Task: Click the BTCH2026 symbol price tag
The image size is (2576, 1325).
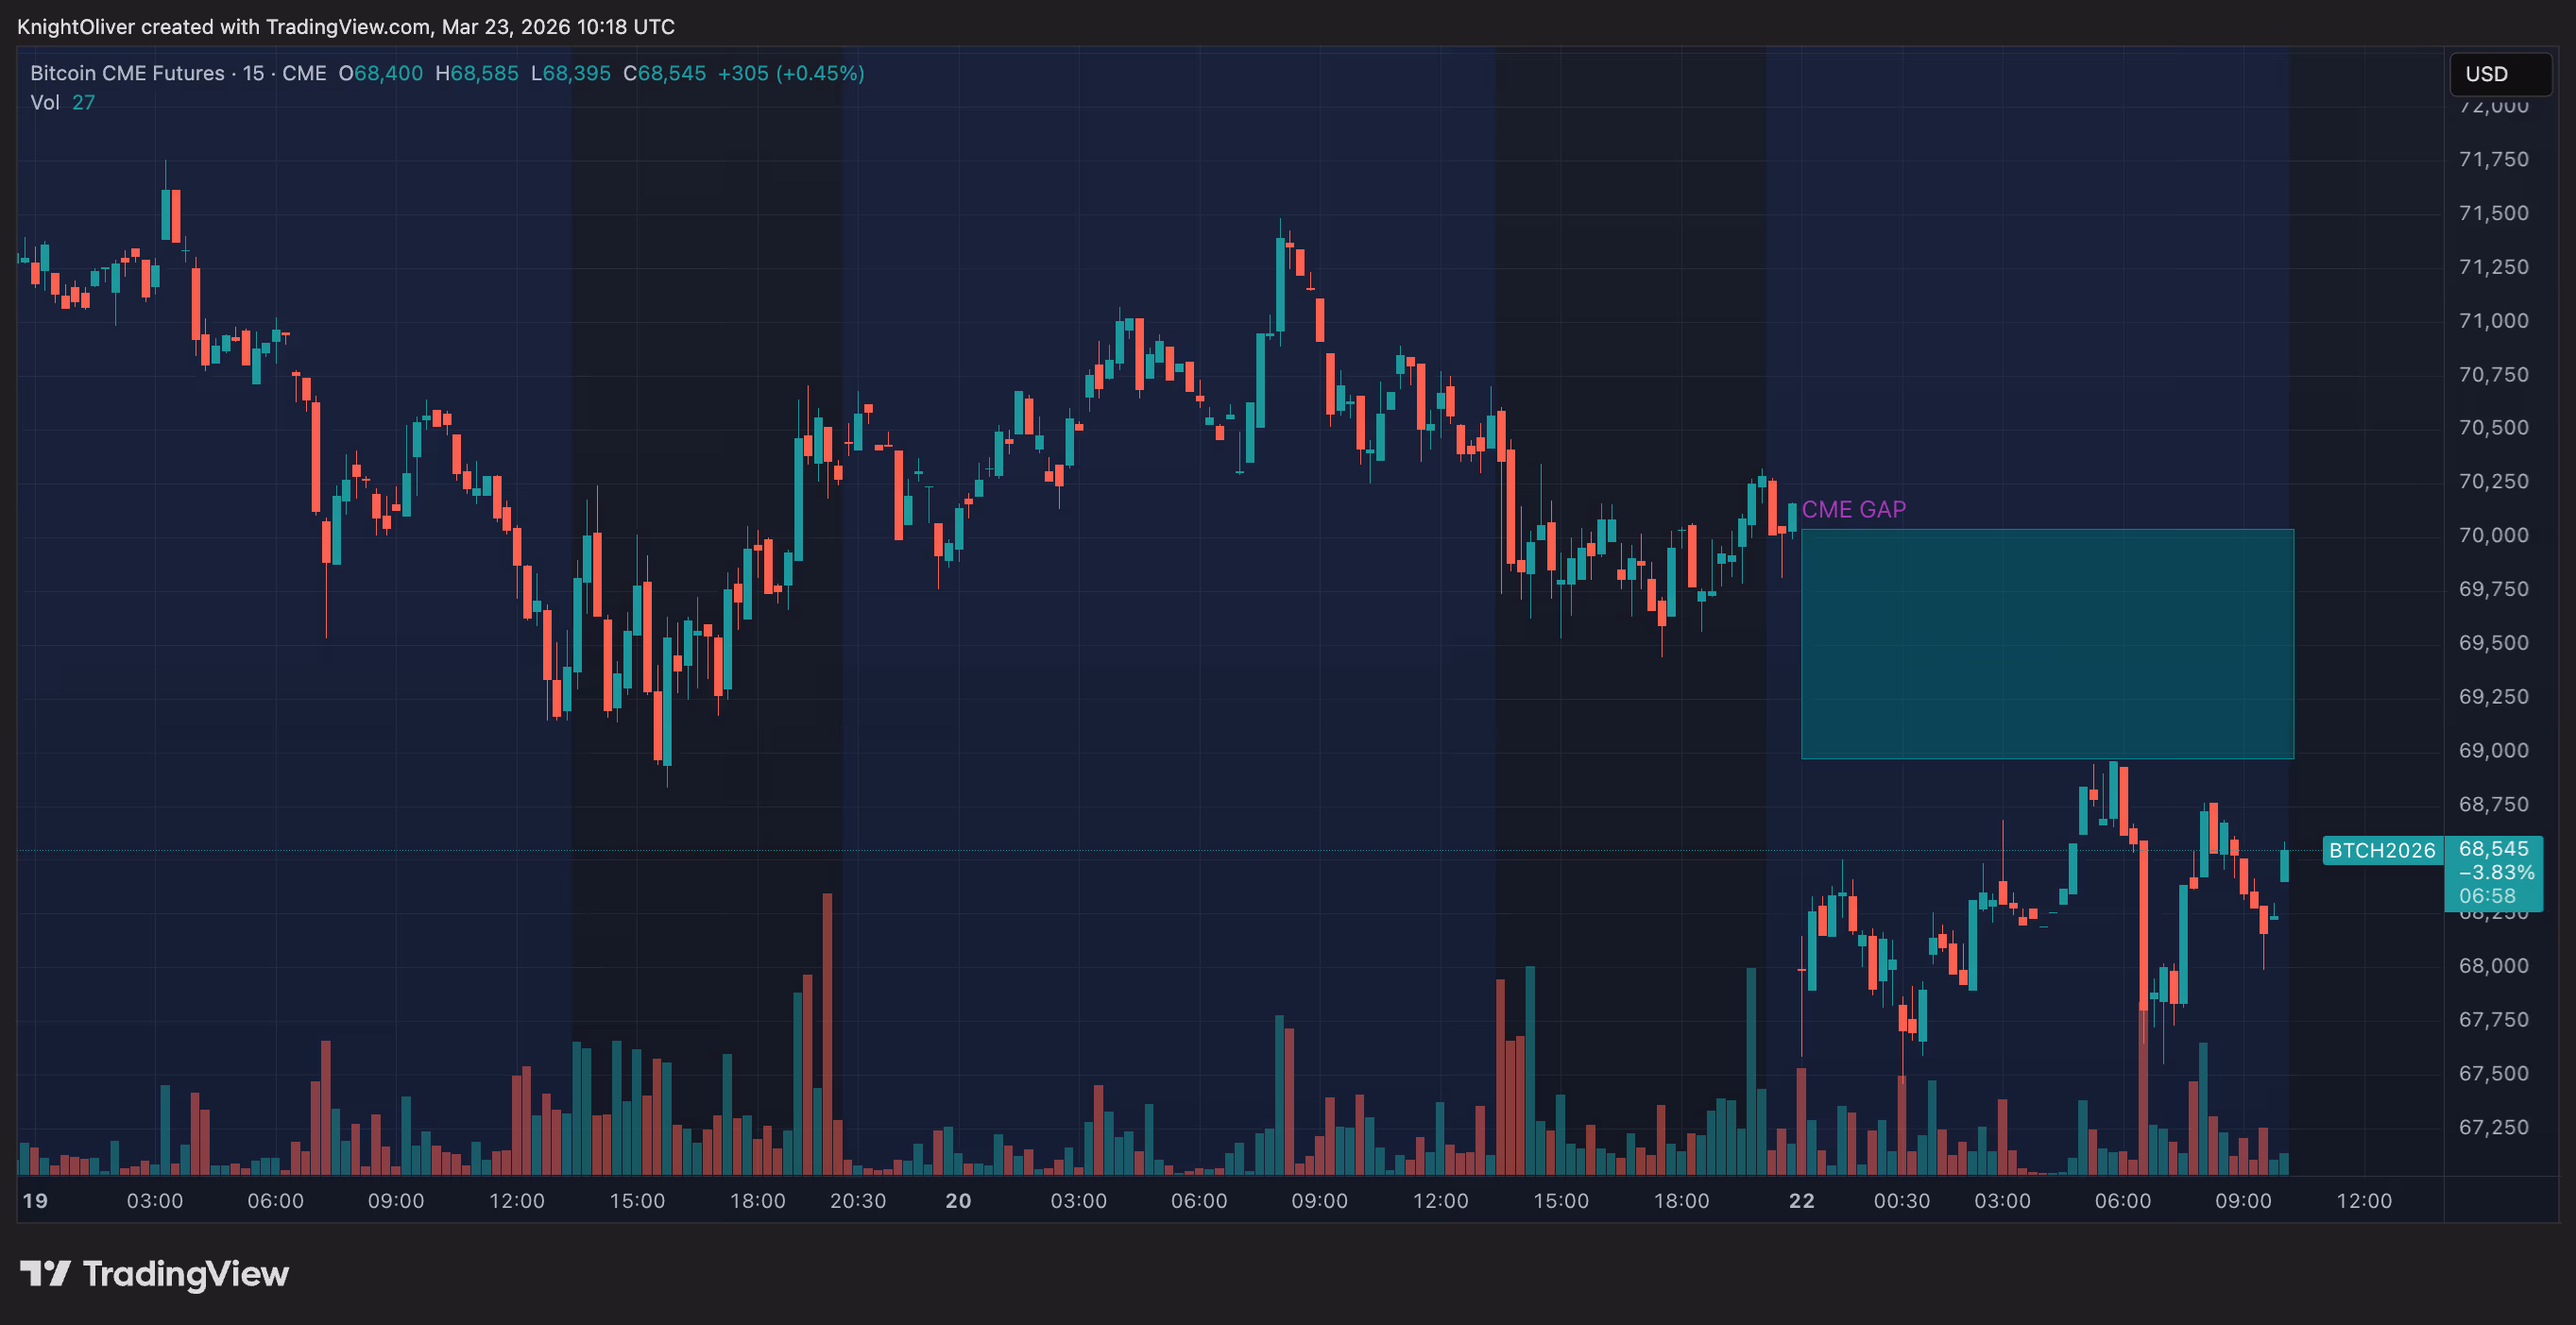Action: [2381, 850]
